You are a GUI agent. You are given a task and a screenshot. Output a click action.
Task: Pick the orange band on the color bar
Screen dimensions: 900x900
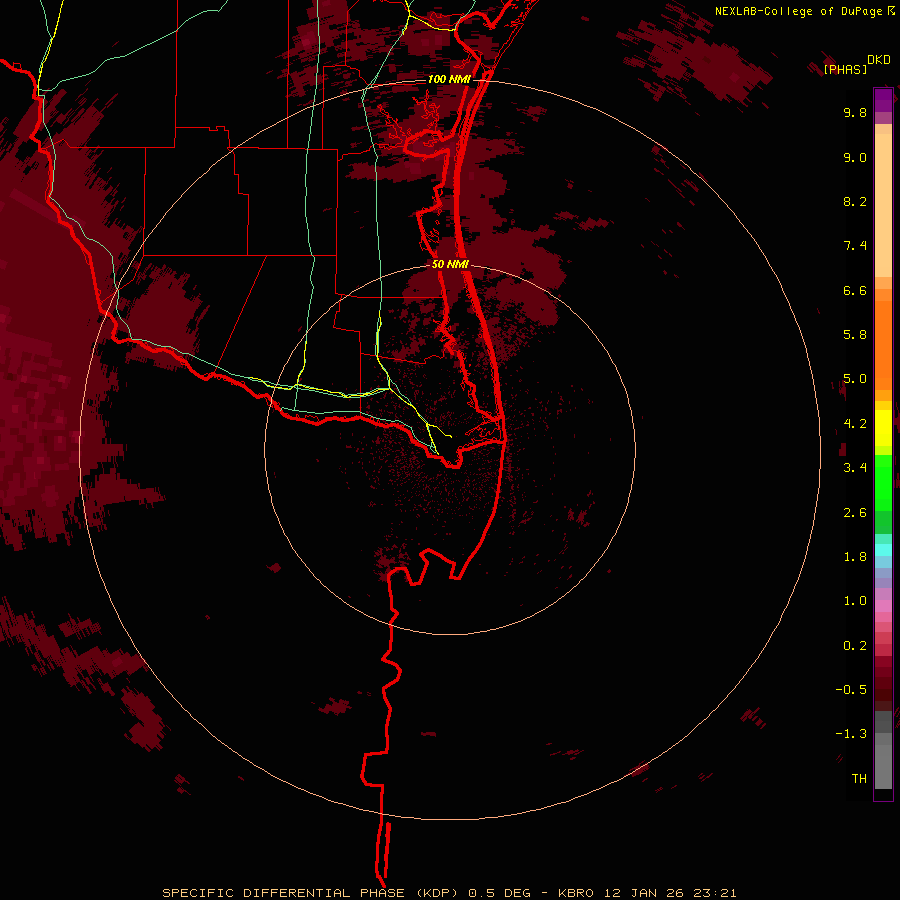(x=883, y=344)
